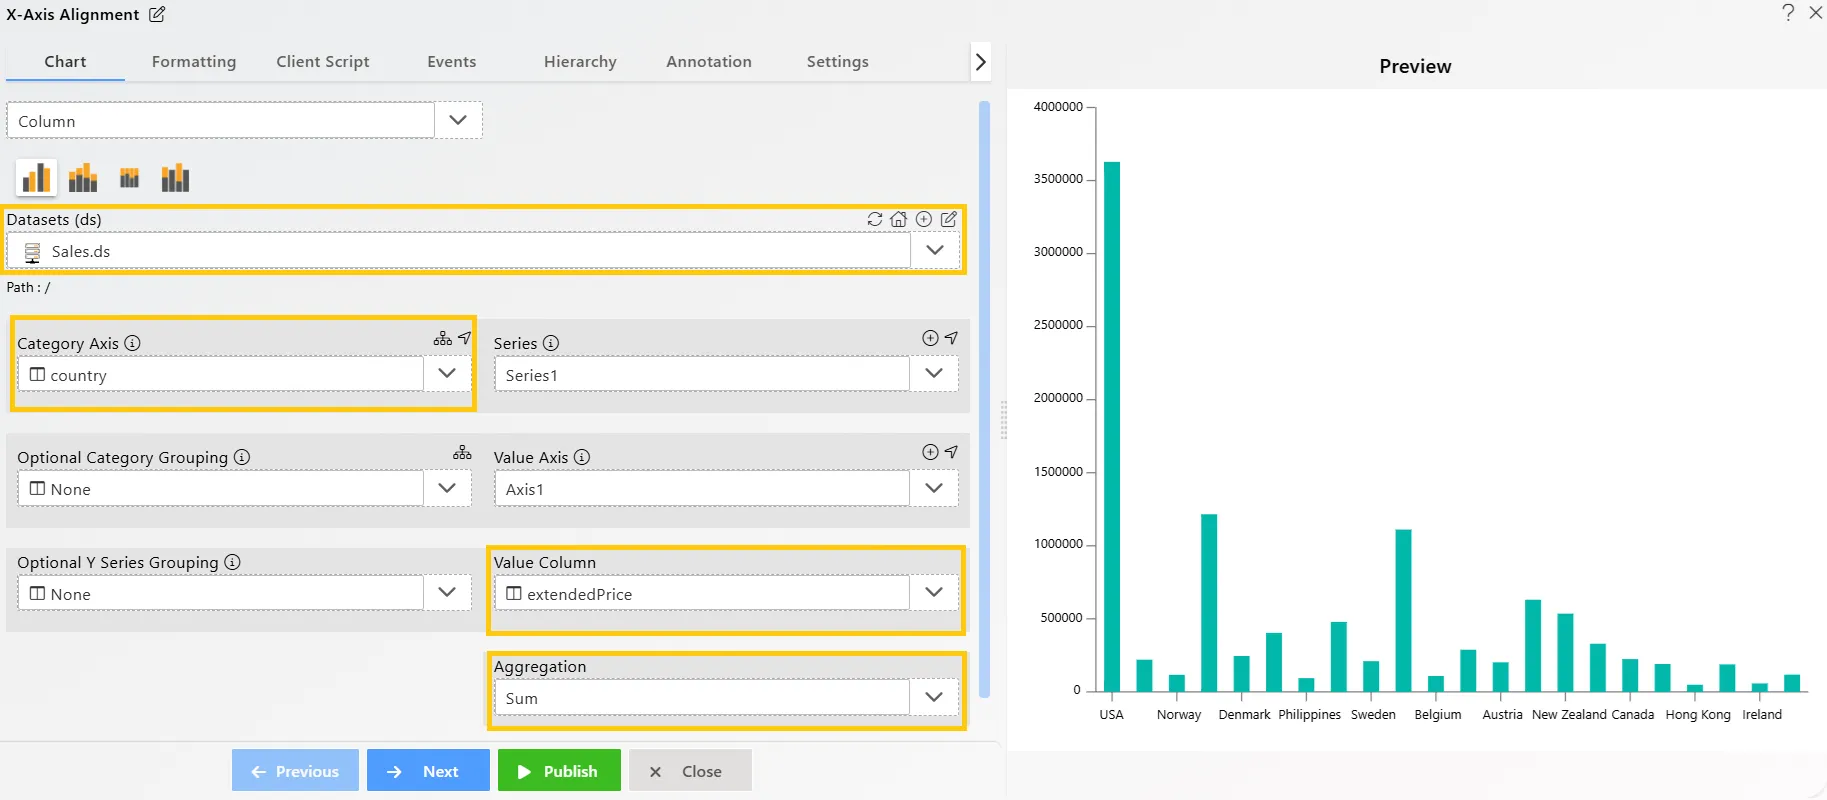Viewport: 1827px width, 800px height.
Task: Click the Value Axis arrow icon
Action: 951,452
